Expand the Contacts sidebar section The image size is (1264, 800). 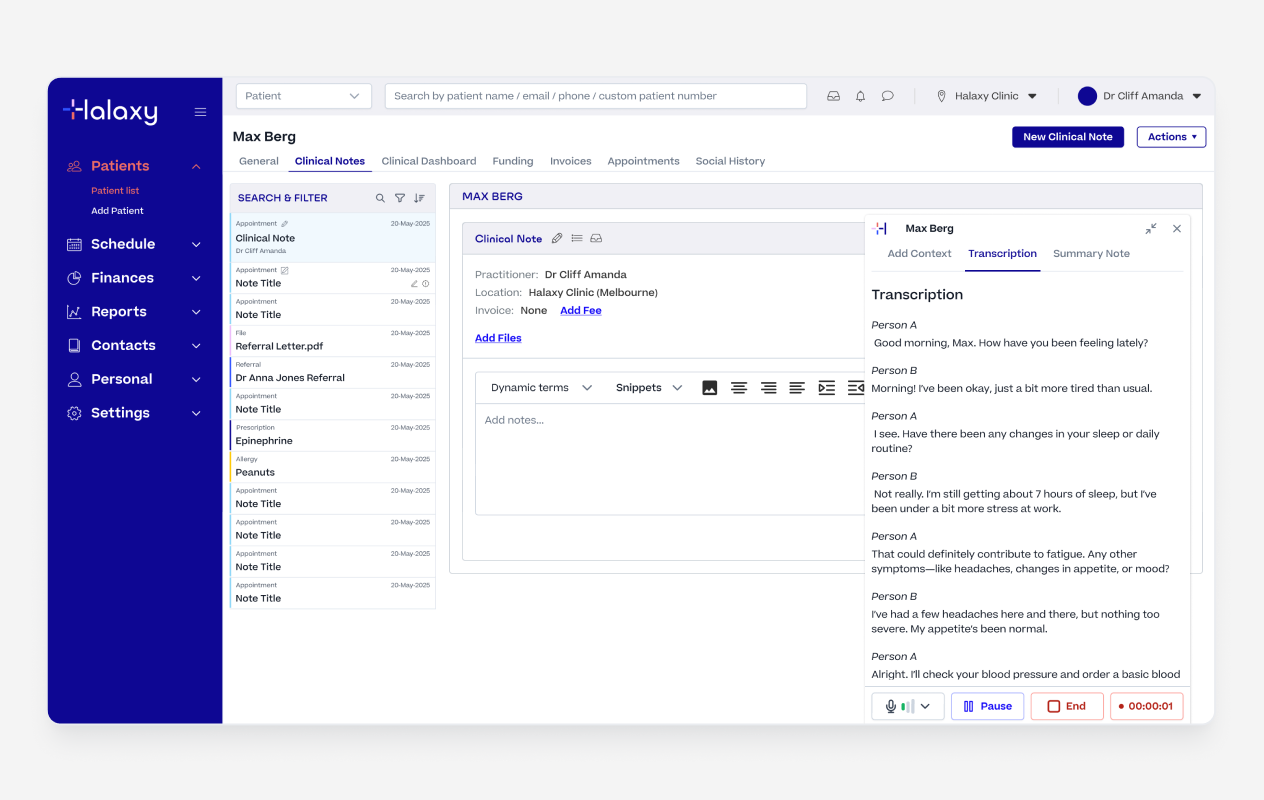point(196,346)
